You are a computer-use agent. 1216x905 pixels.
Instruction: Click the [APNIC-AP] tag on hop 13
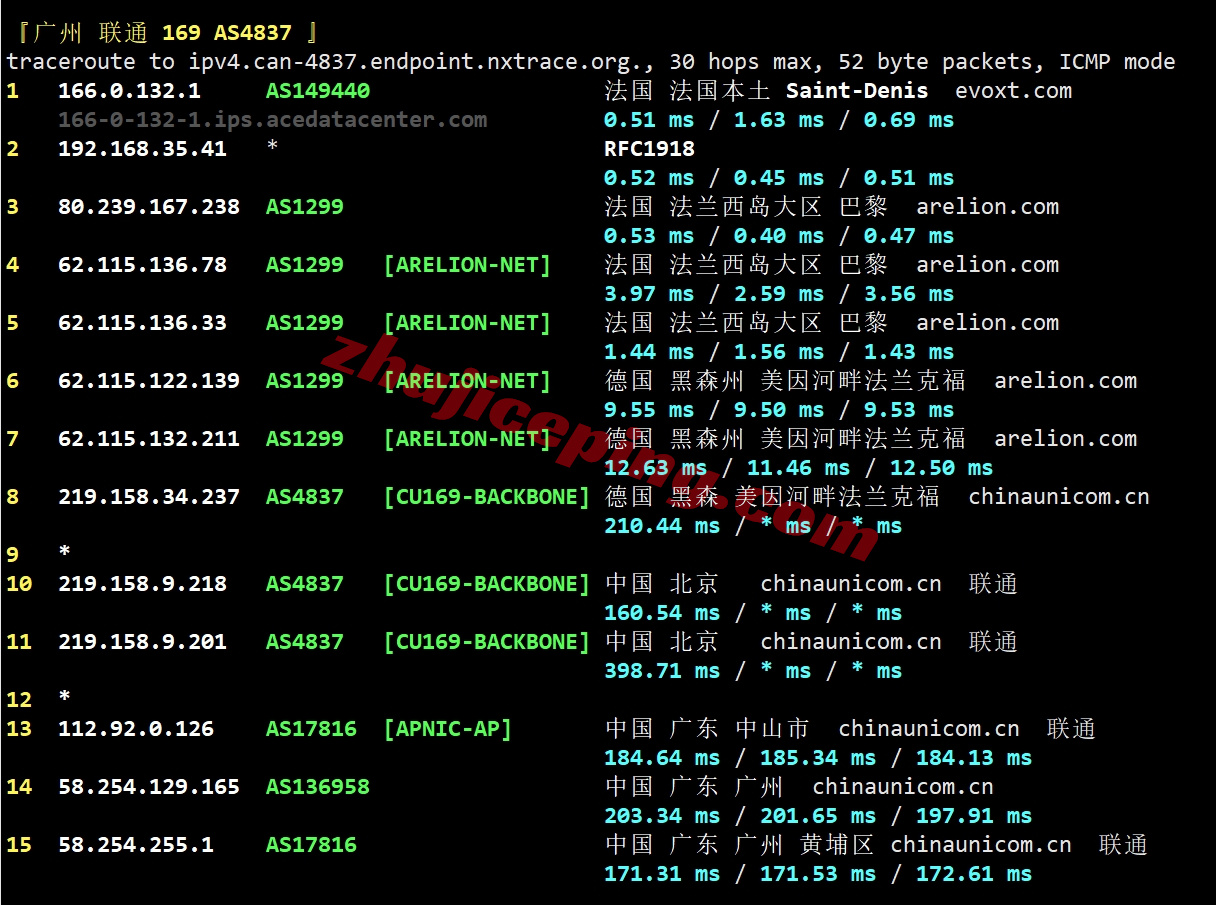(x=448, y=729)
